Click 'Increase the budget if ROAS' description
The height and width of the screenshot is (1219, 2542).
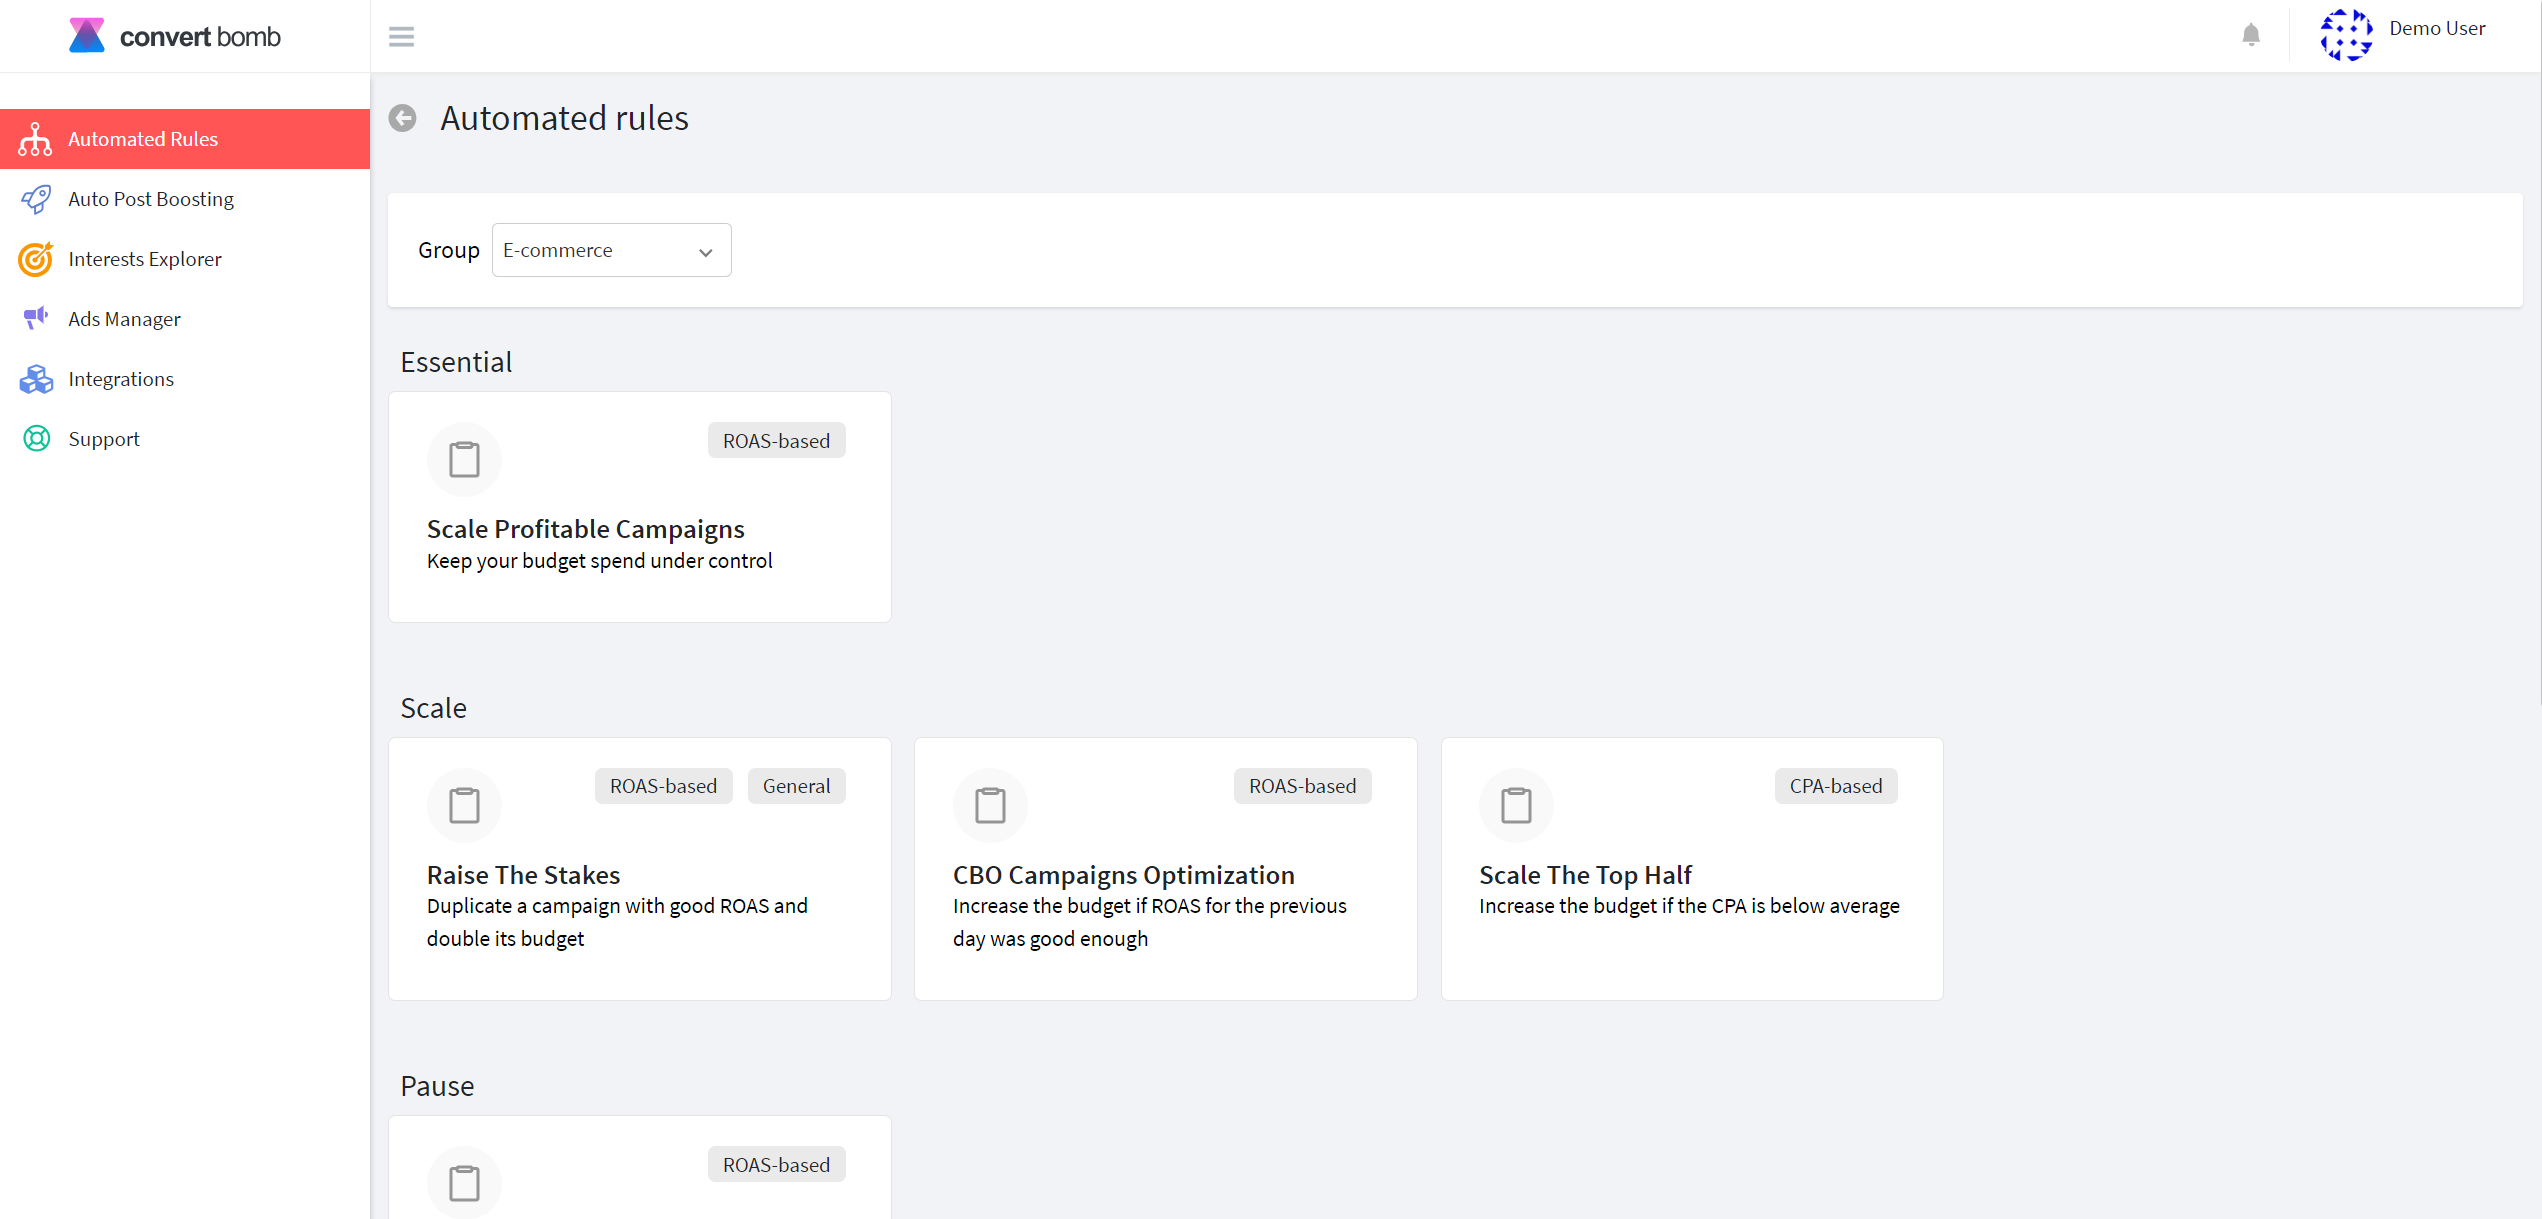1149,922
